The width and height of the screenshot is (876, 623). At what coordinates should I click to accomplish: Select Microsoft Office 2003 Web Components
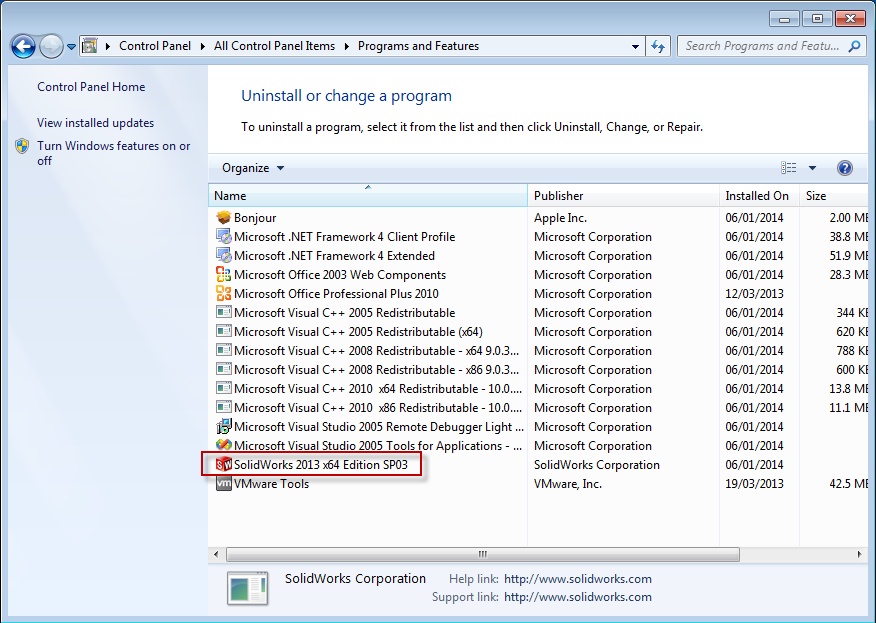pos(340,274)
